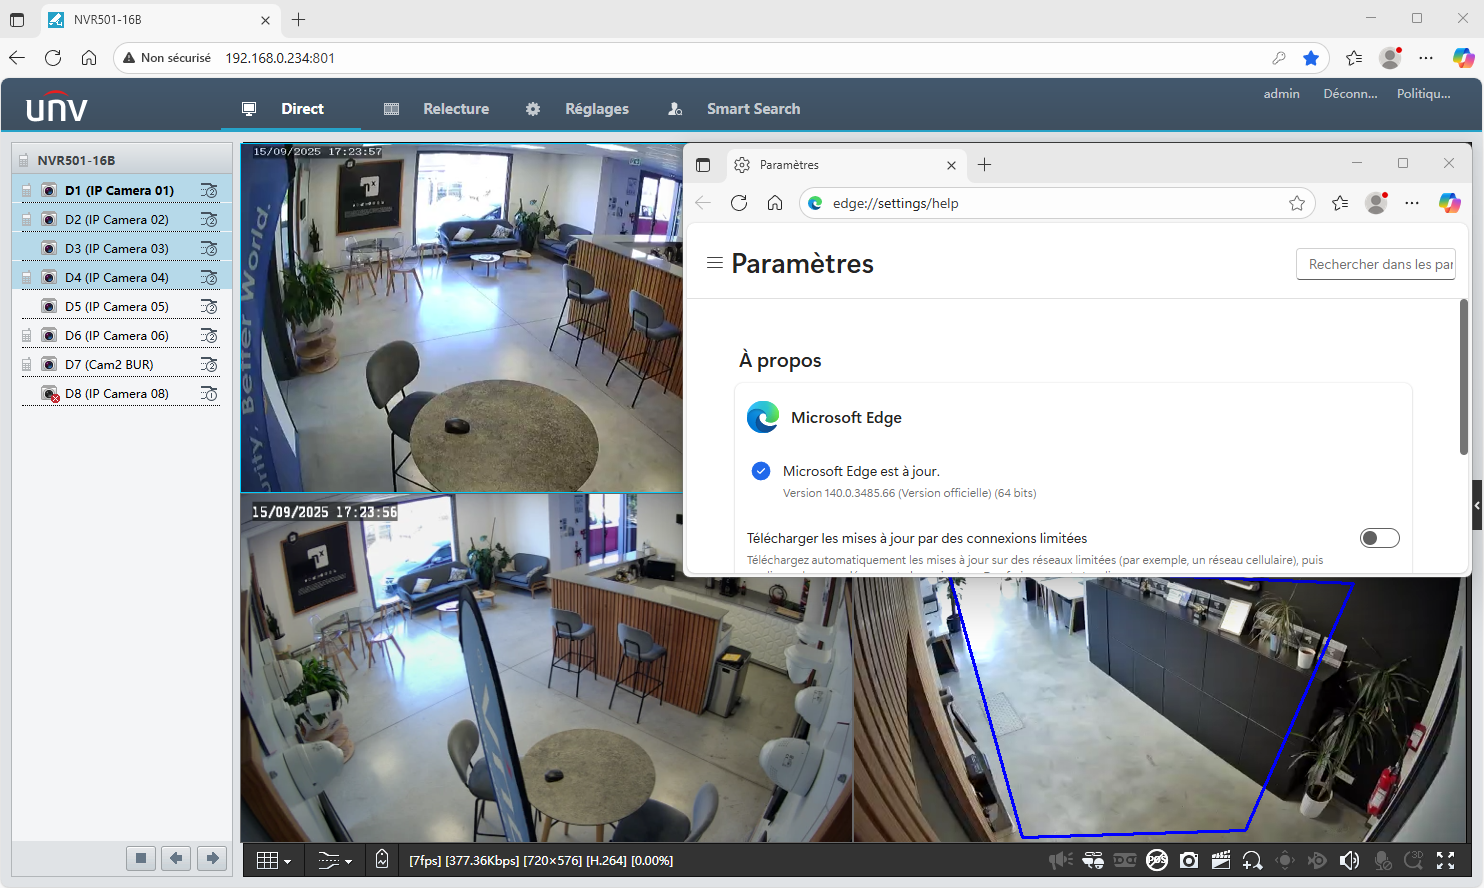Toggle the POS overlay icon

pos(1157,860)
